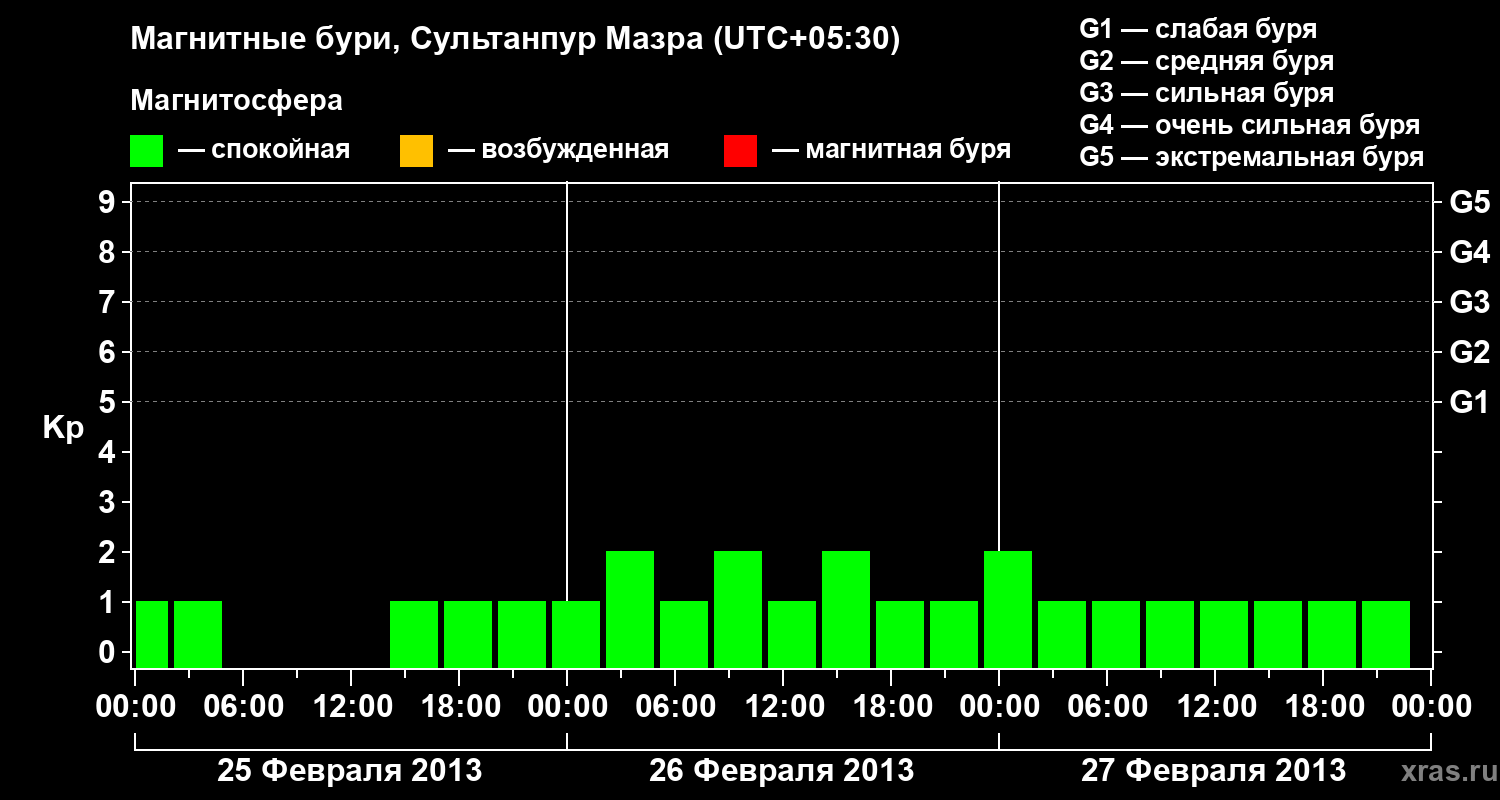Click the '25 Февраля 2013' date label
The height and width of the screenshot is (800, 1500).
tap(350, 771)
